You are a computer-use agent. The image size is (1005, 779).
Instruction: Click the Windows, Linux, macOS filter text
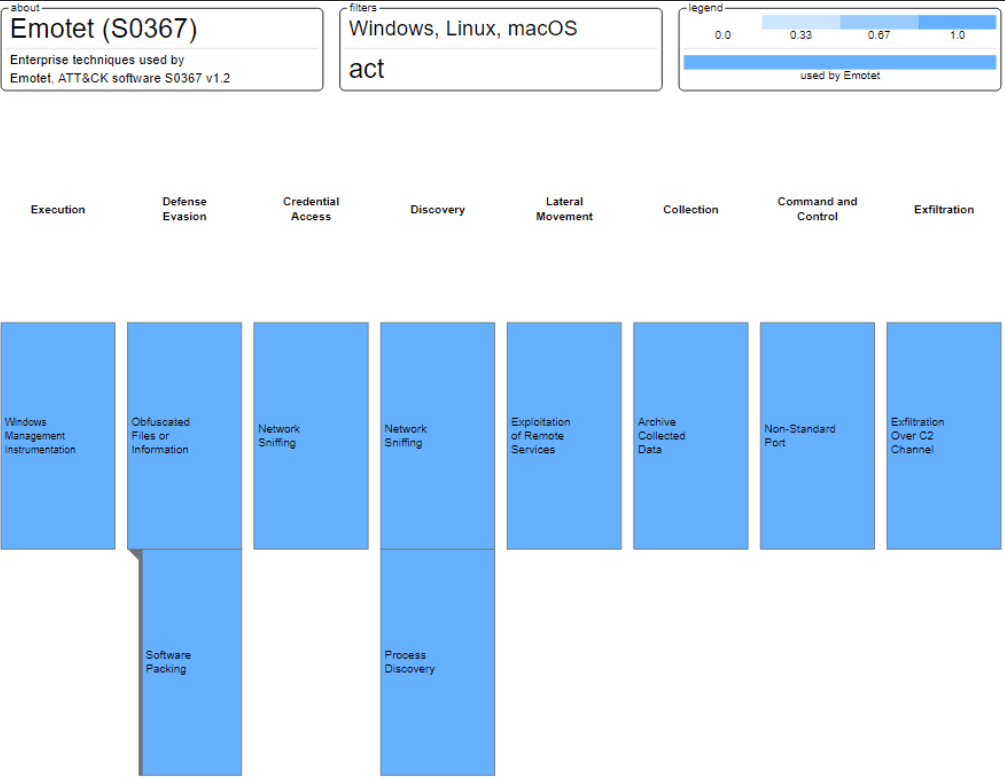tap(462, 28)
